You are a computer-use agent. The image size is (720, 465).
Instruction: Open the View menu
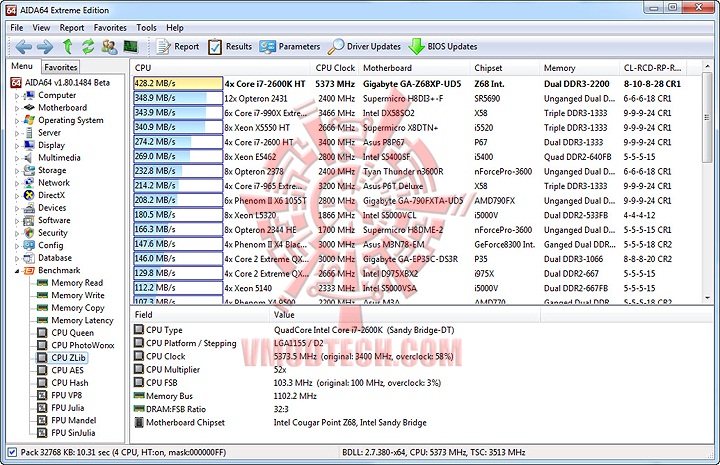pos(41,28)
